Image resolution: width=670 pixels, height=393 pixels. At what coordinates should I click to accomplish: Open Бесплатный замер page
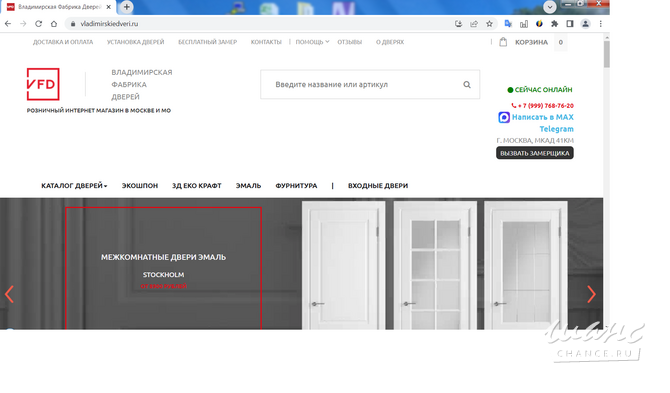[x=208, y=42]
